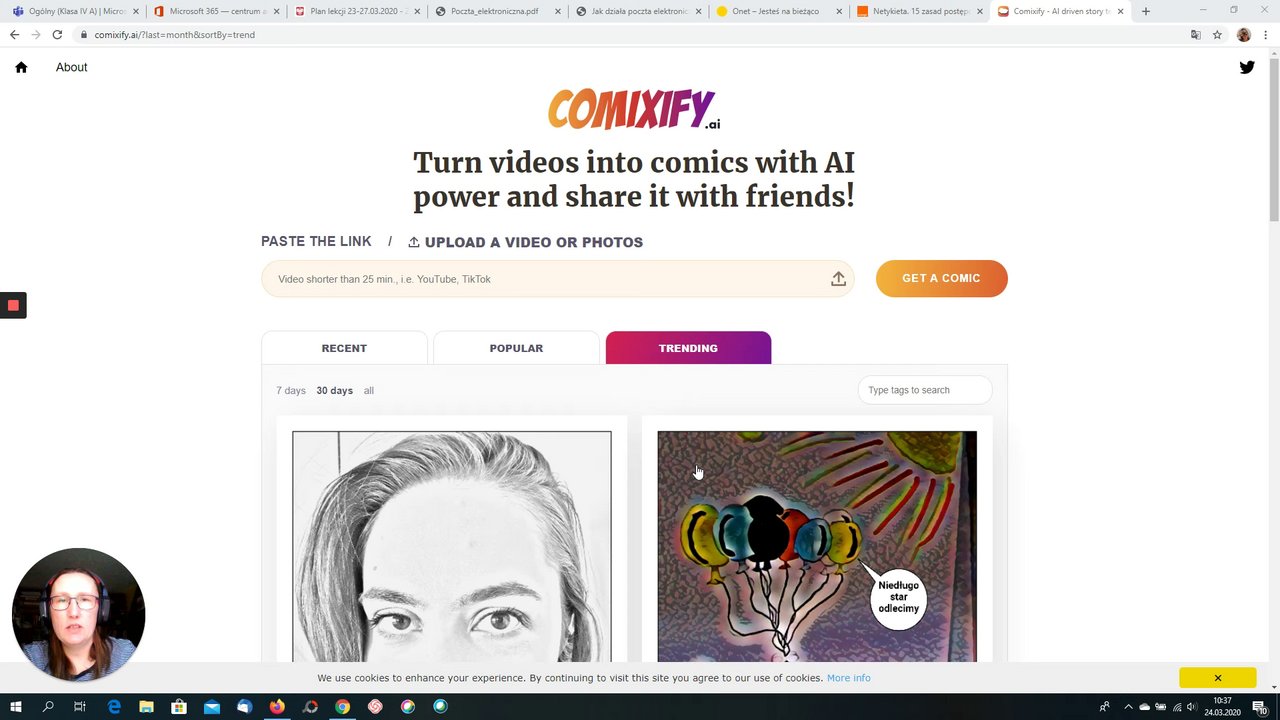
Task: Switch to the POPULAR tab
Action: coord(516,348)
